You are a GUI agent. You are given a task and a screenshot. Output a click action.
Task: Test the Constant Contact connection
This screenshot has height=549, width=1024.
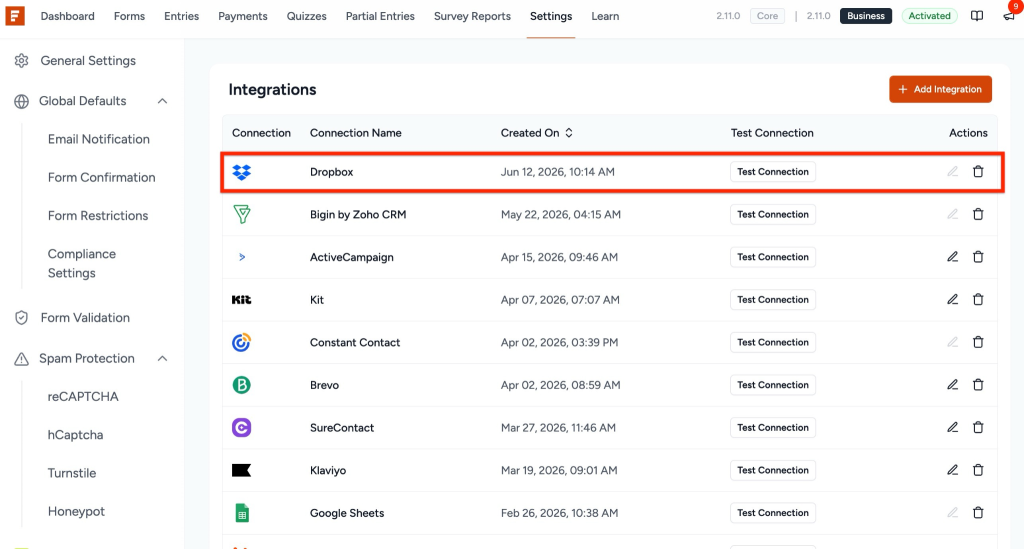(773, 342)
